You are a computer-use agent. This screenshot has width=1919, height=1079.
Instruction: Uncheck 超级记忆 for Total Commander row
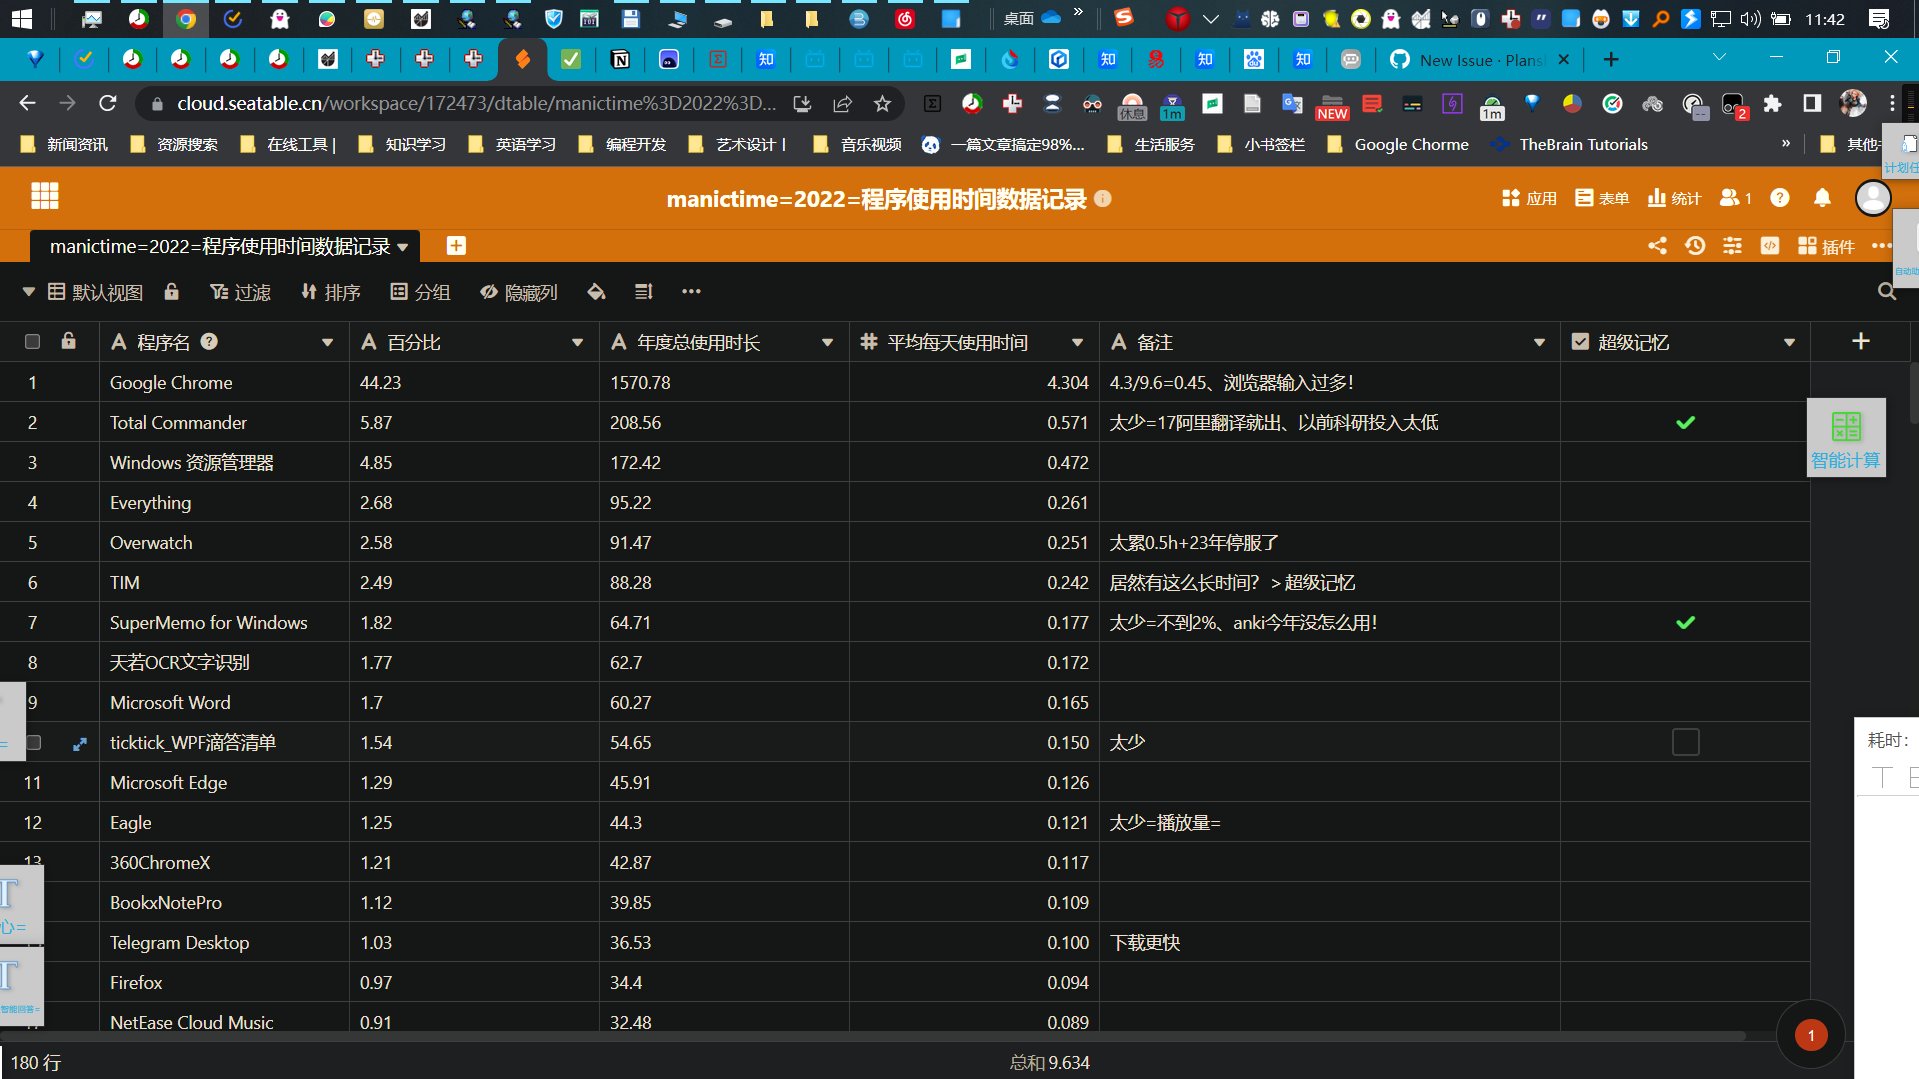point(1685,423)
